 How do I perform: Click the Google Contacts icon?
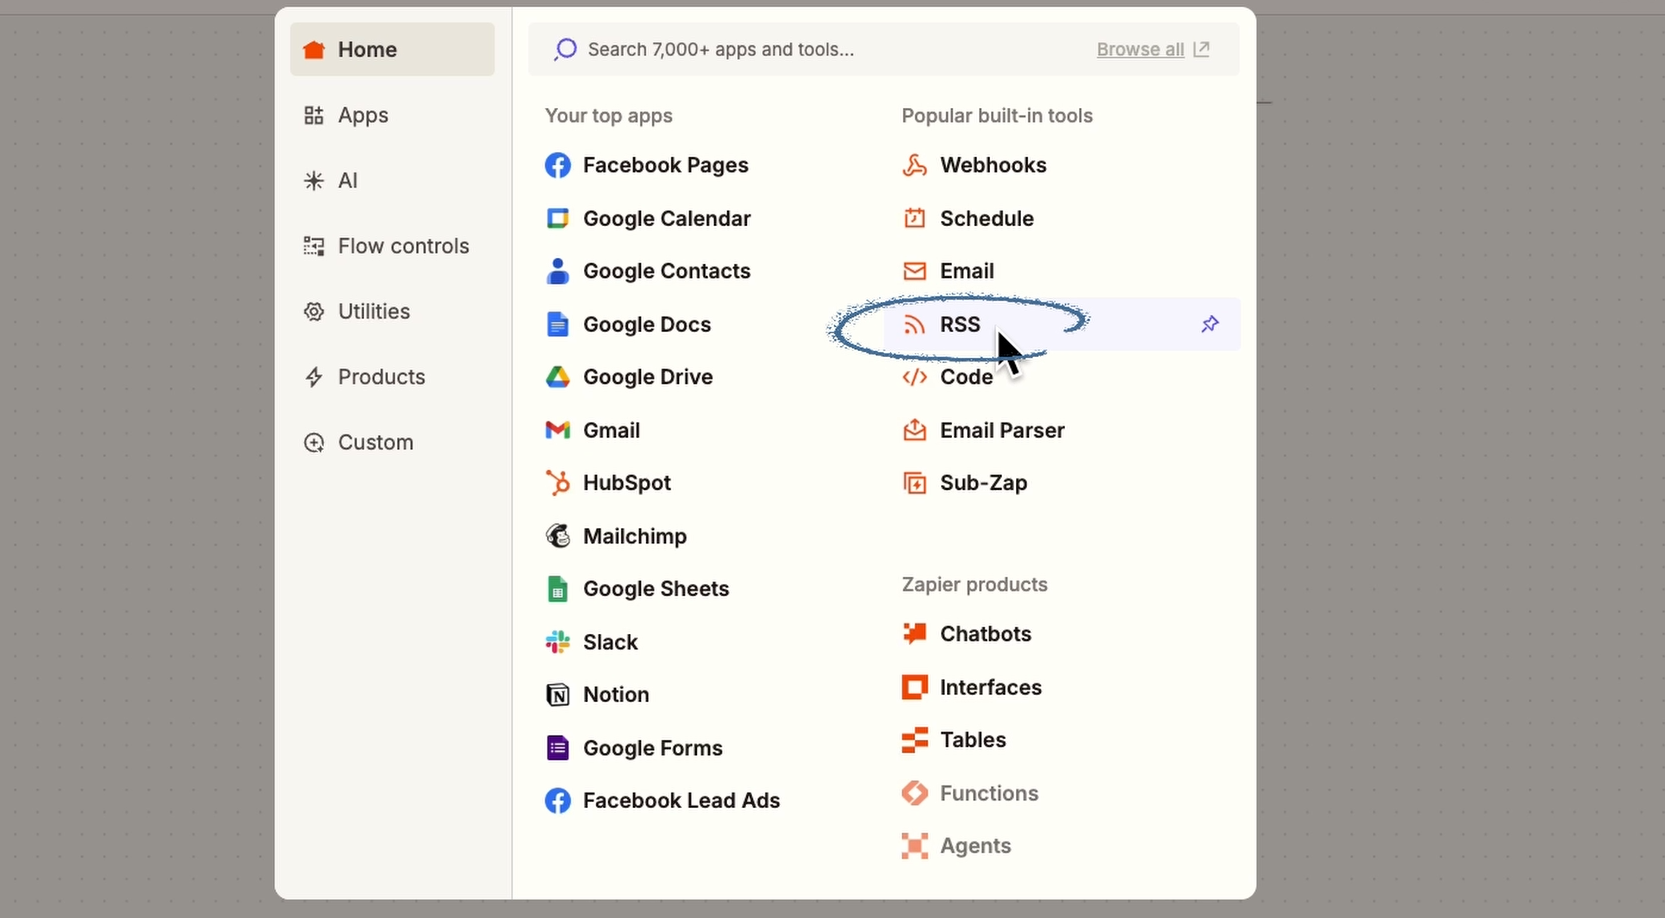click(558, 271)
